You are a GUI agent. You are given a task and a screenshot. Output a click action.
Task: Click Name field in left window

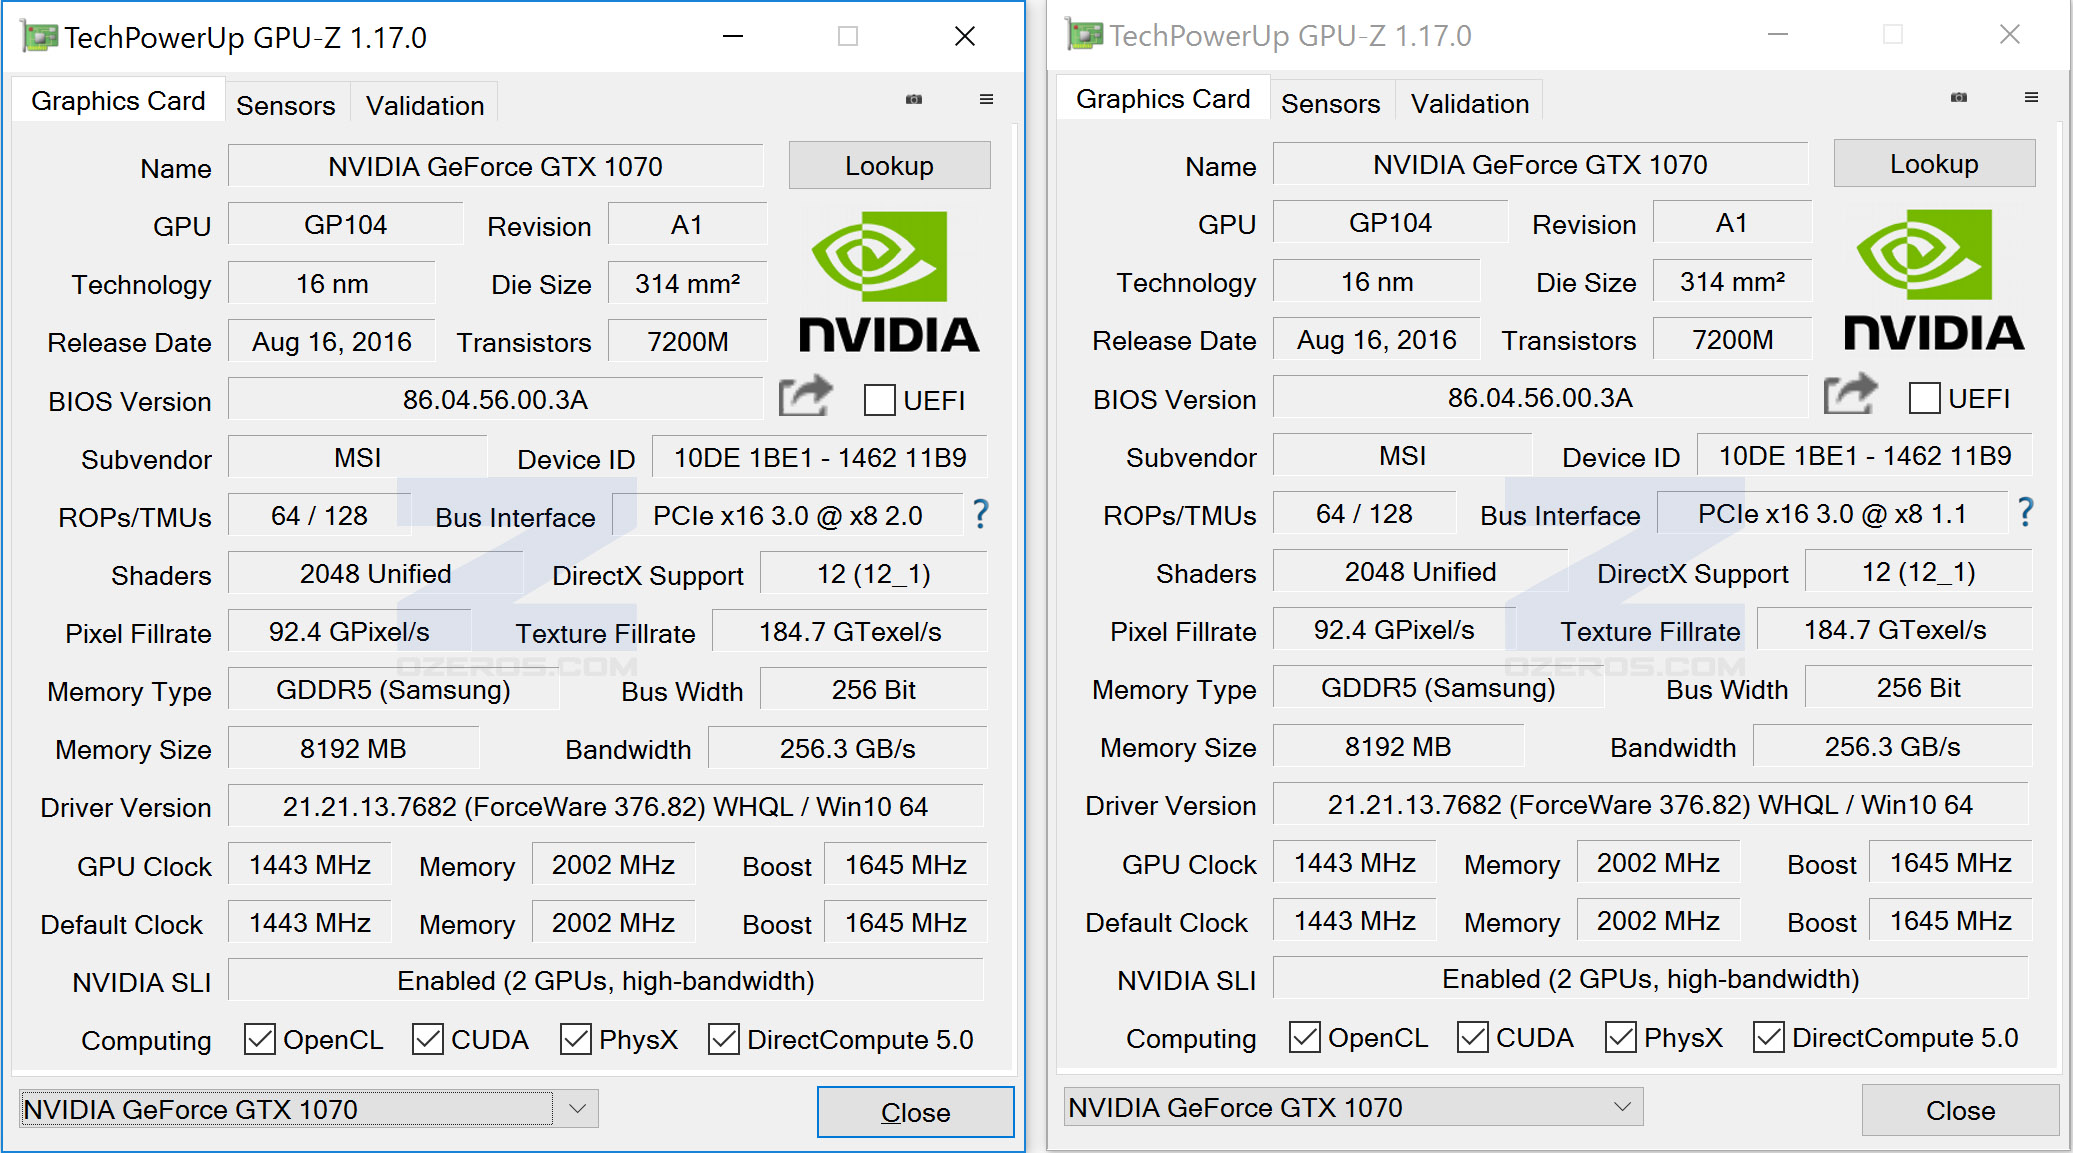tap(495, 166)
